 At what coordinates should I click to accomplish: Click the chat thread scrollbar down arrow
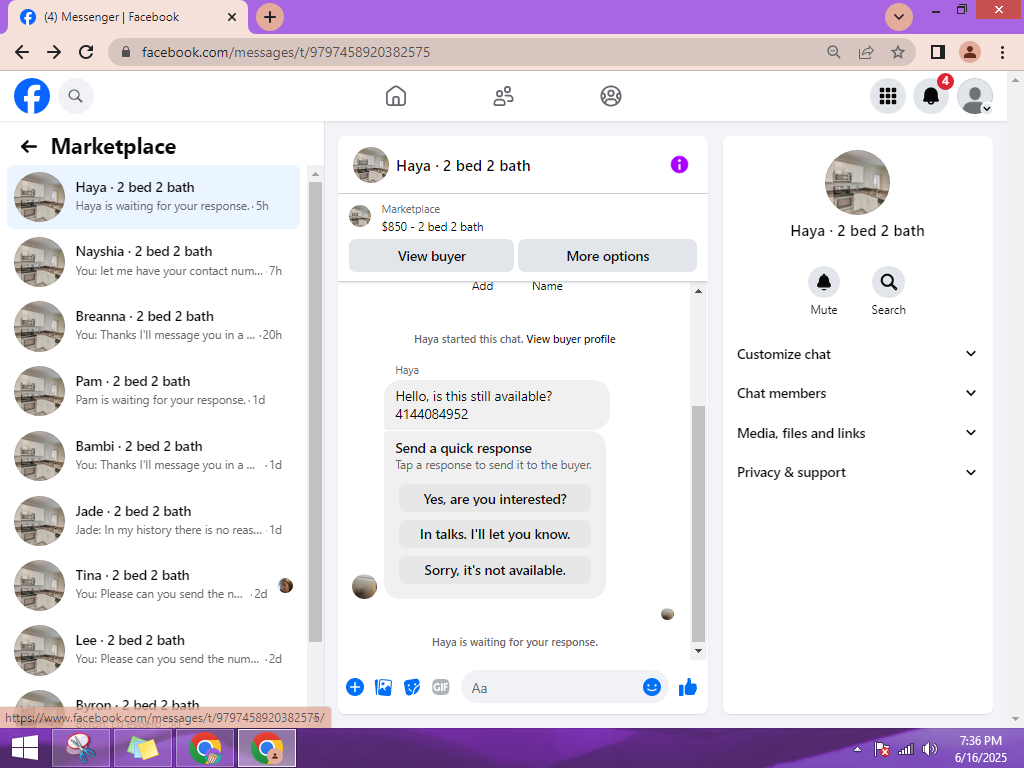(x=698, y=650)
